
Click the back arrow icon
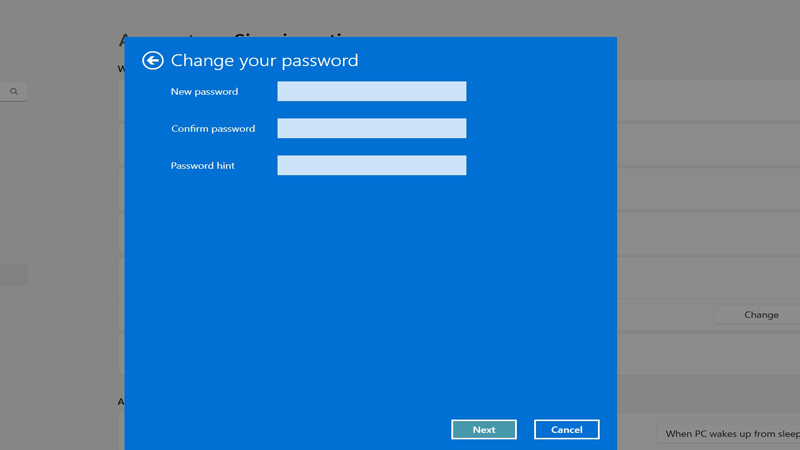152,61
